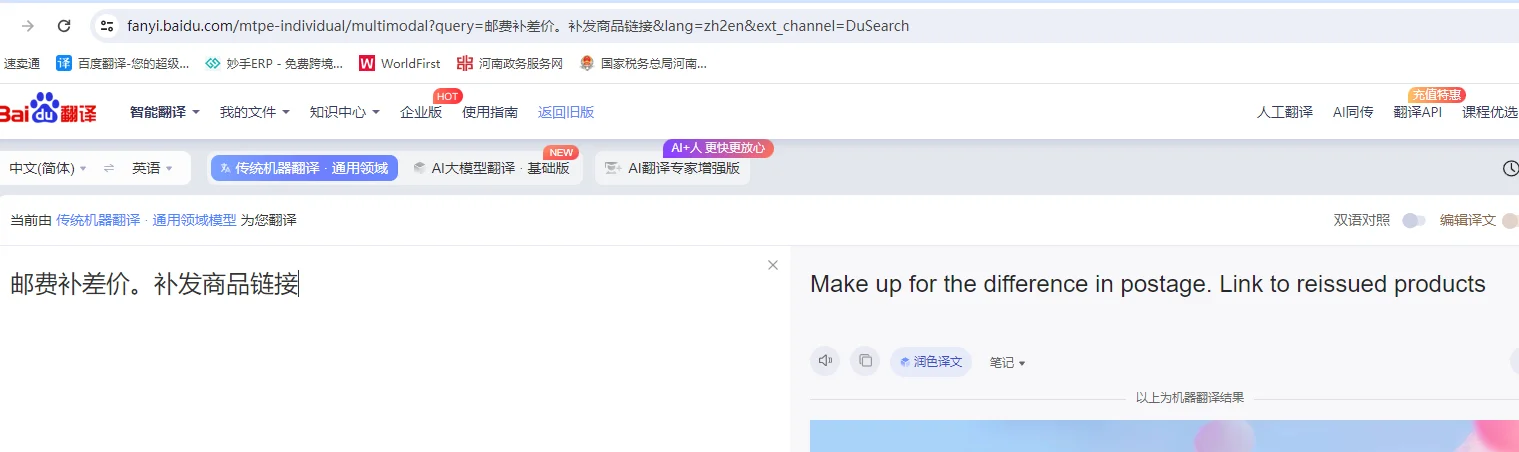Screen dimensions: 1519x452
Task: Click the 通用领域模型 link
Action: [x=194, y=220]
